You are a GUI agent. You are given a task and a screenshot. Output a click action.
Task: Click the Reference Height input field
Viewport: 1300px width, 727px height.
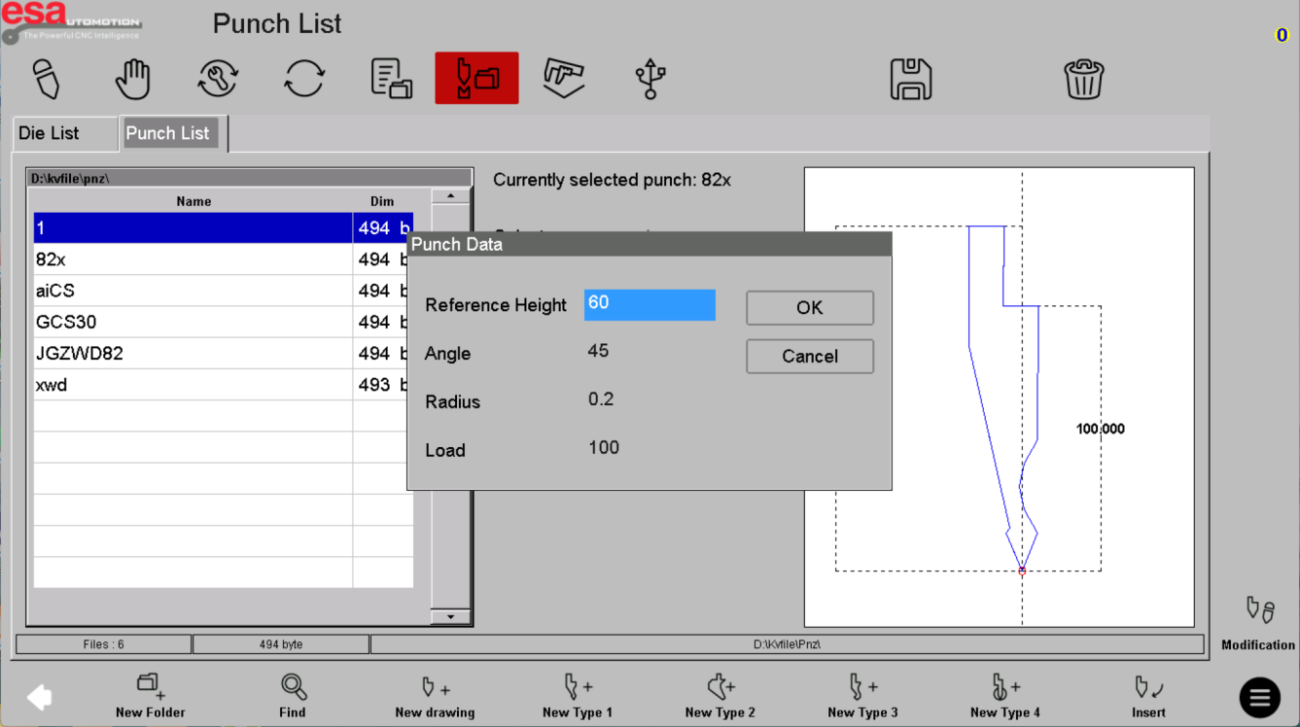649,304
